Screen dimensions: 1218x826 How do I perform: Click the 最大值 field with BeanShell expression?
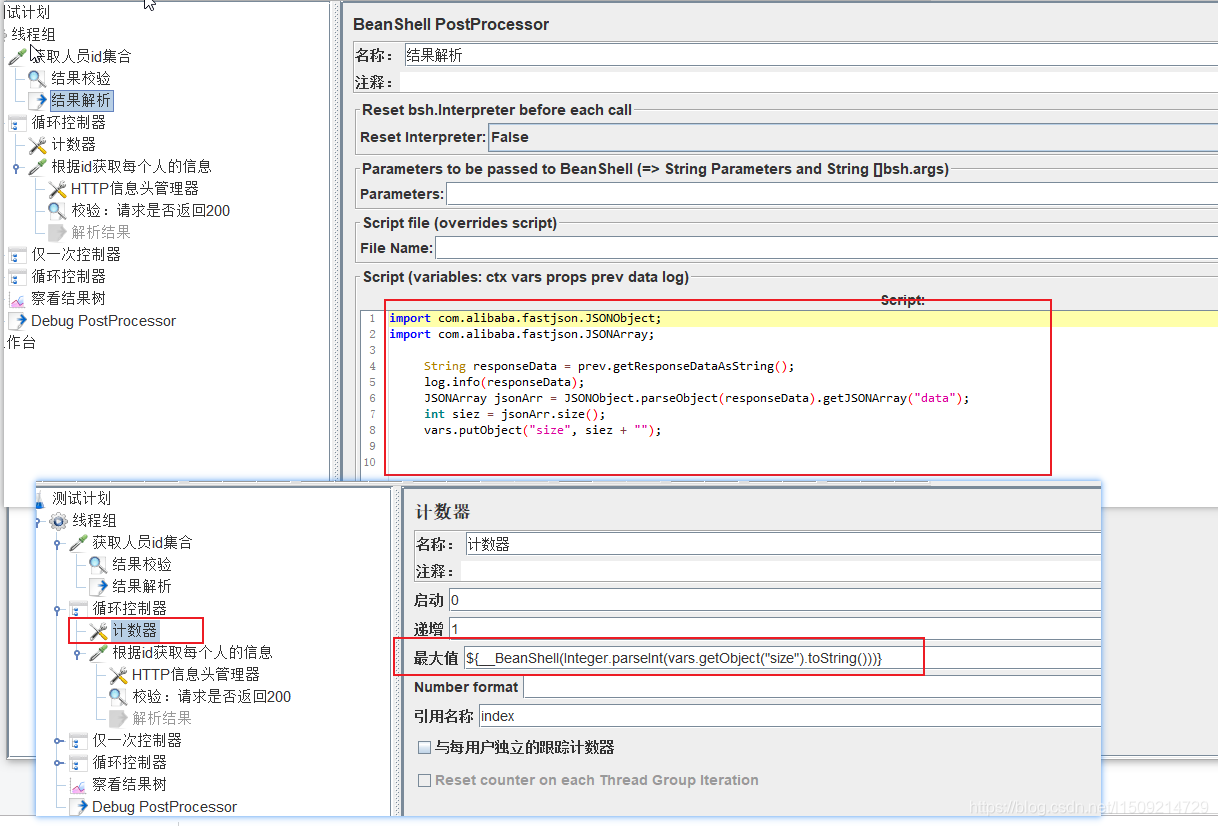782,658
